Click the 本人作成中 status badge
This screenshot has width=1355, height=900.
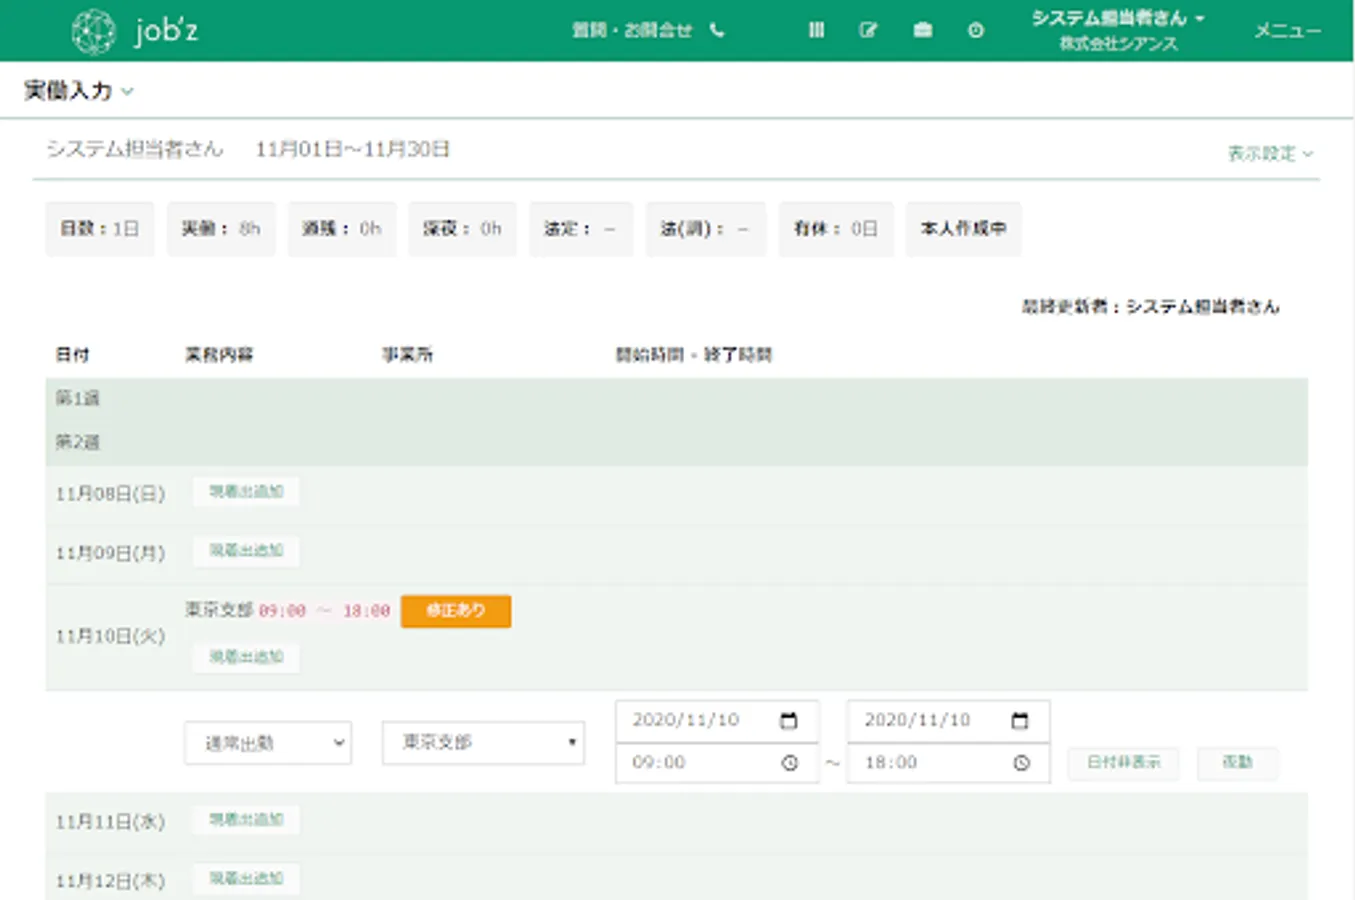[963, 229]
